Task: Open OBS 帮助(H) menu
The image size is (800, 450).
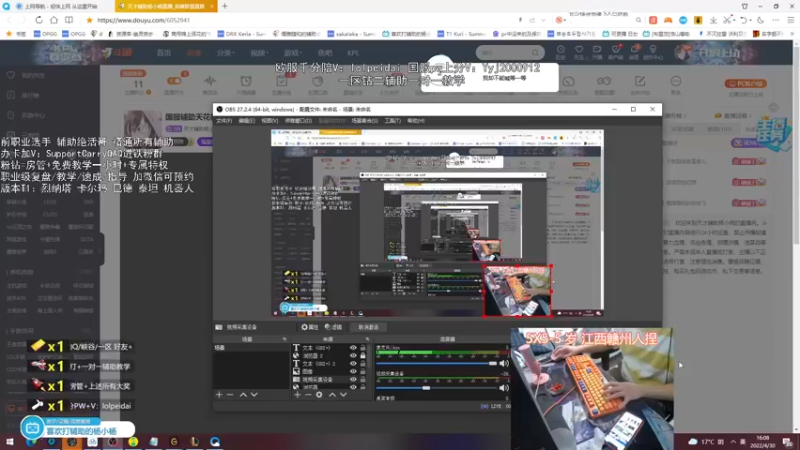Action: coord(416,121)
